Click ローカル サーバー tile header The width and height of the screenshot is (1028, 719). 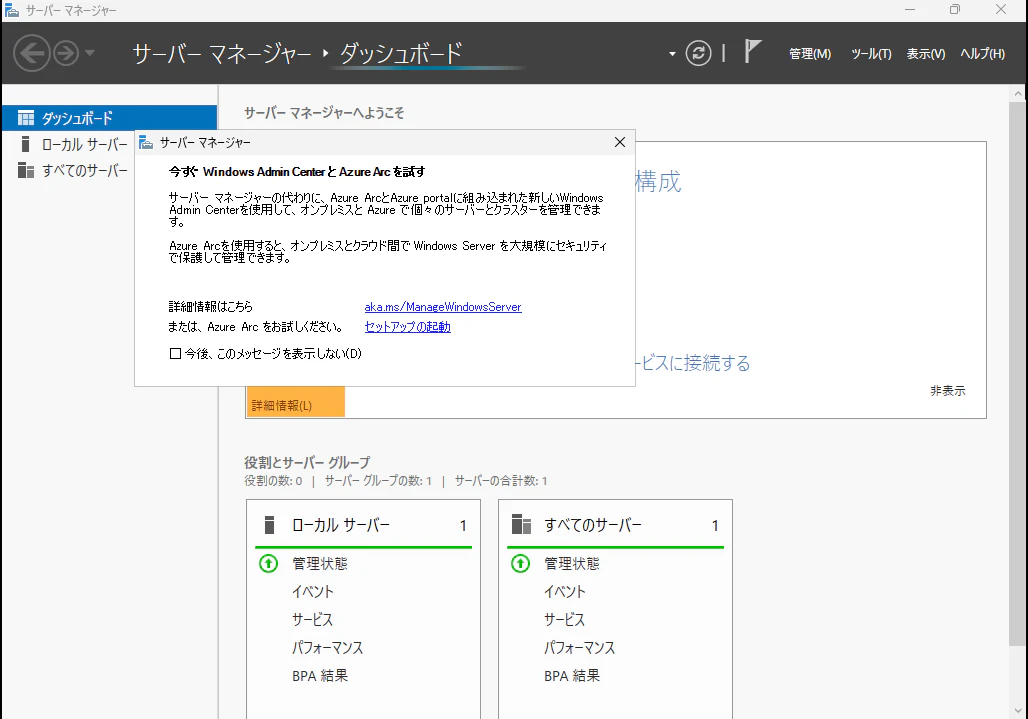point(363,525)
